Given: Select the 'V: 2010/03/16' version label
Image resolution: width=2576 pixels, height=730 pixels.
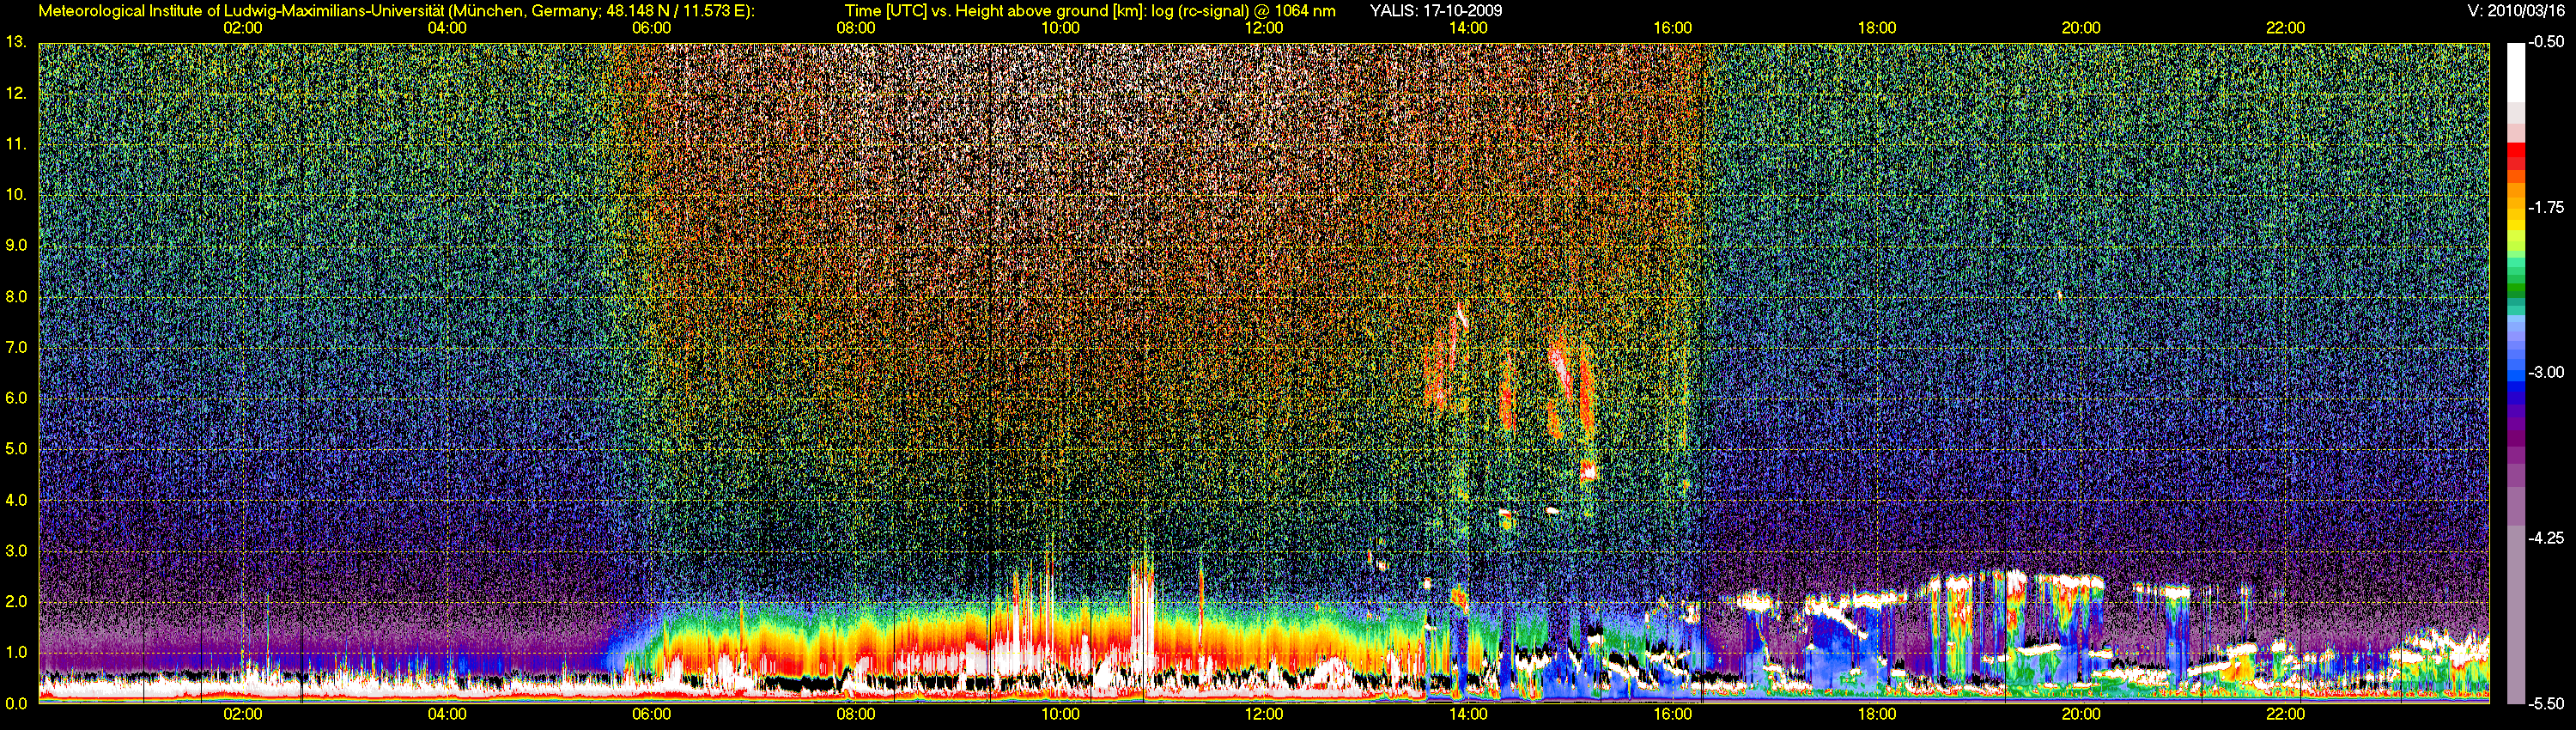Looking at the screenshot, I should pyautogui.click(x=2517, y=11).
